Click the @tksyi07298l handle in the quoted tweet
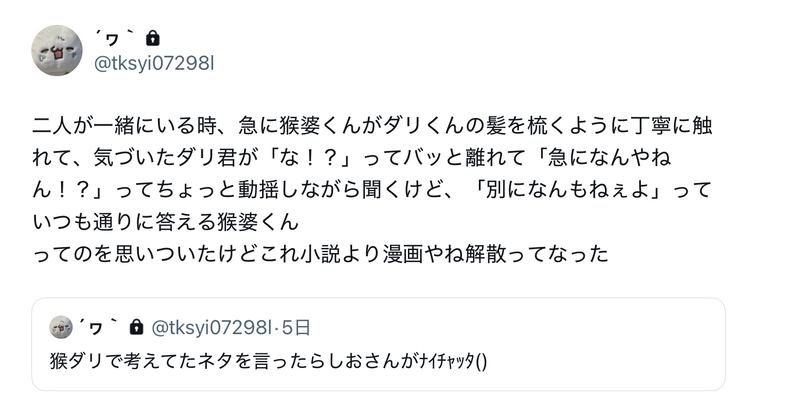 [x=213, y=326]
